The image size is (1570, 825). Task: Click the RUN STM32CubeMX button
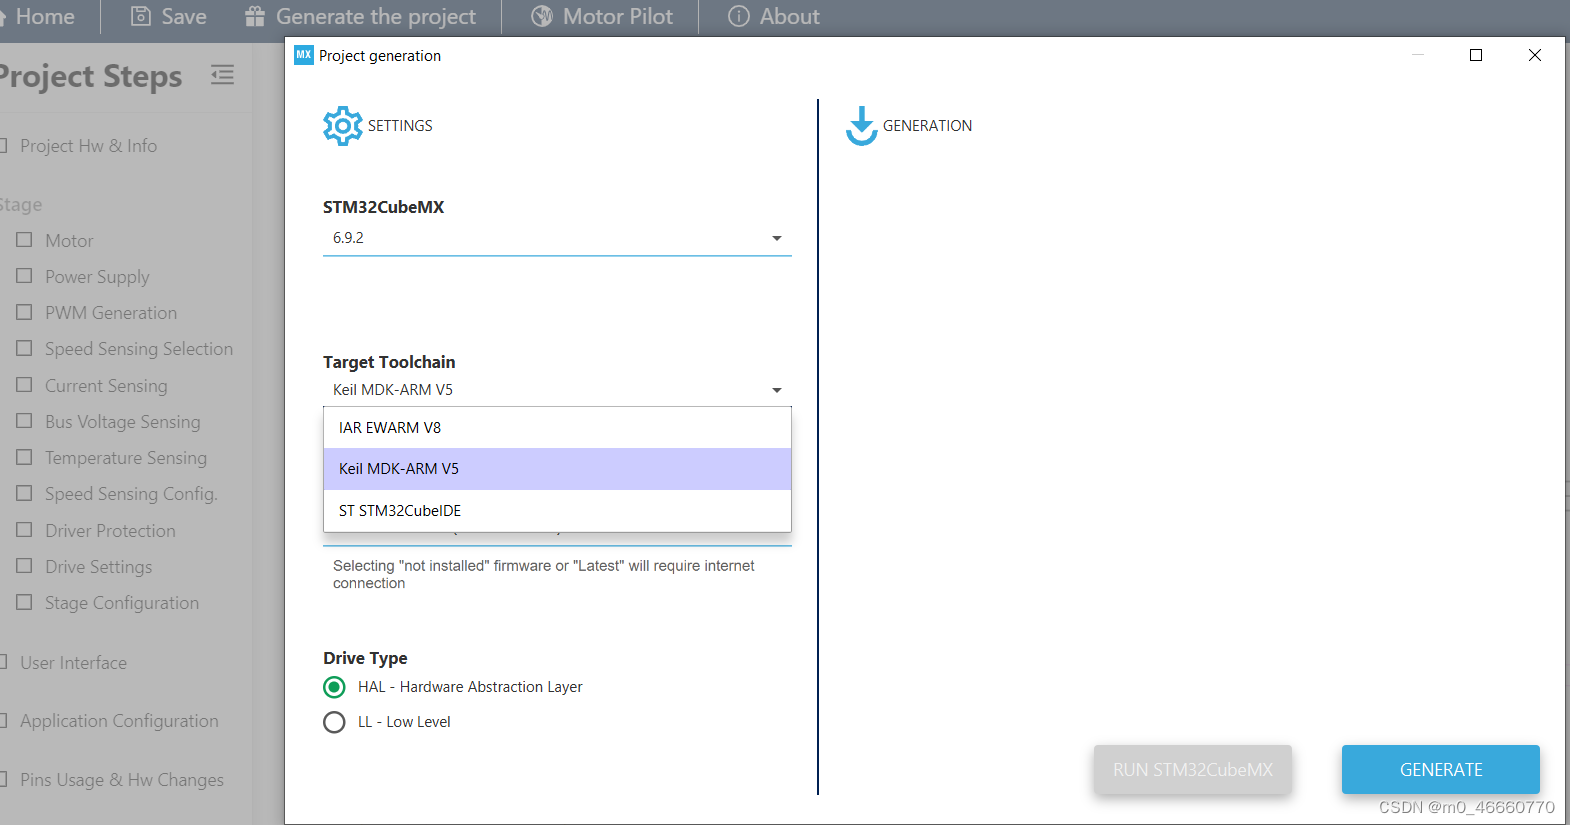tap(1193, 770)
